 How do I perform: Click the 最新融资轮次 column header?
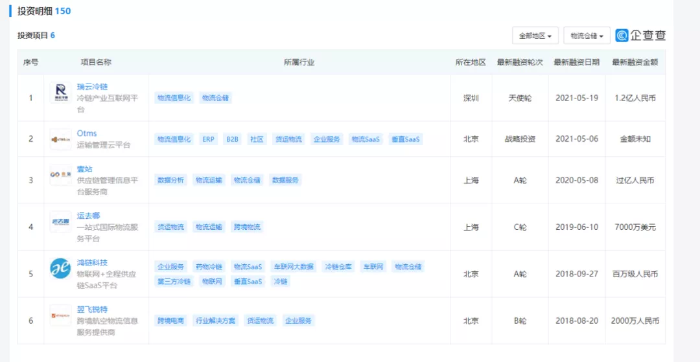[x=520, y=62]
